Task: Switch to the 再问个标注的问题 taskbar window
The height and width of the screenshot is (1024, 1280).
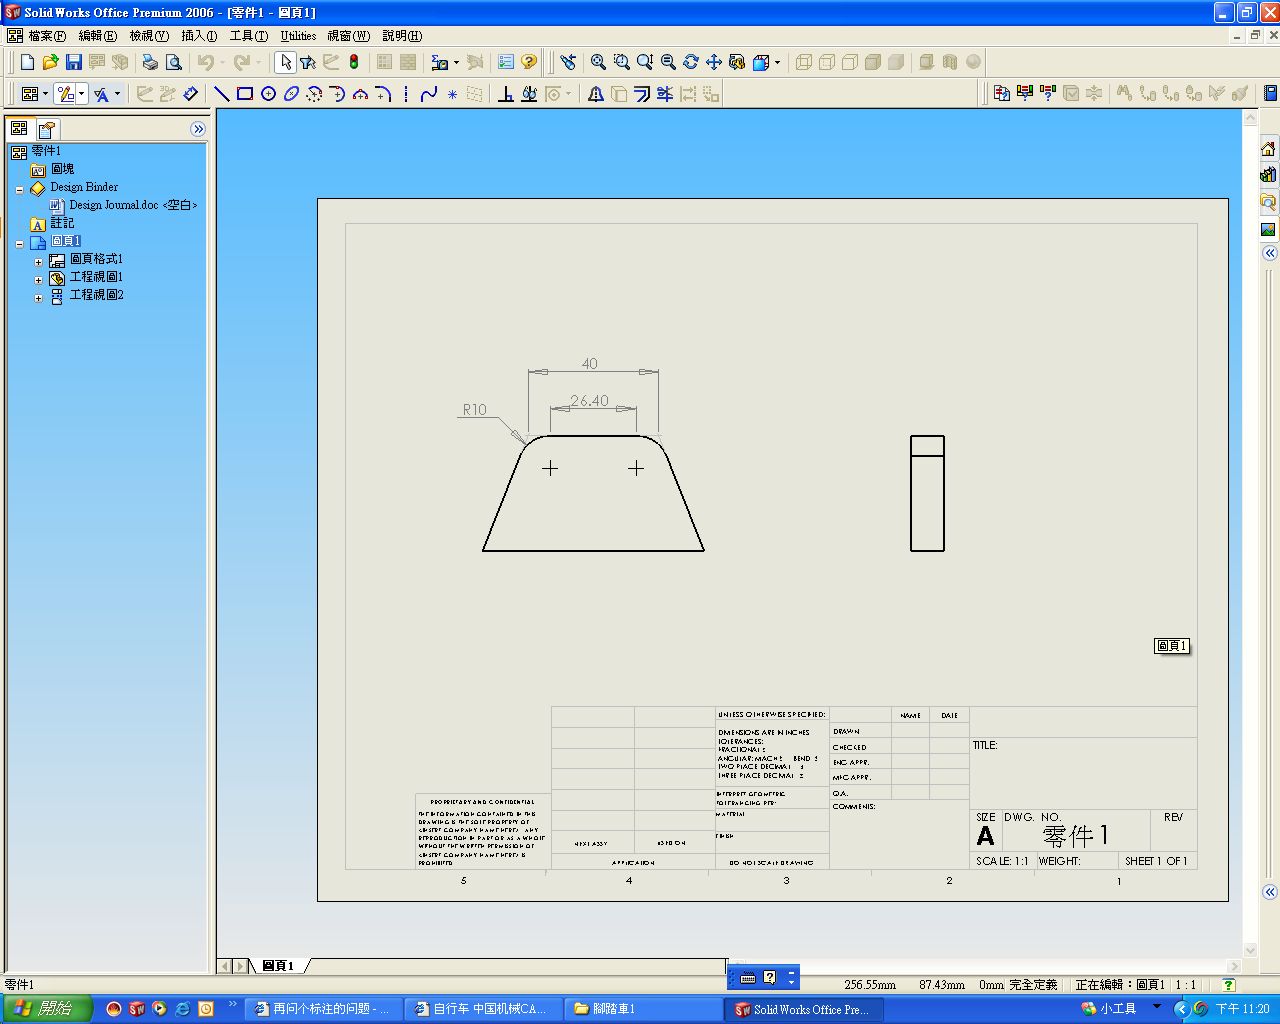Action: click(322, 1009)
